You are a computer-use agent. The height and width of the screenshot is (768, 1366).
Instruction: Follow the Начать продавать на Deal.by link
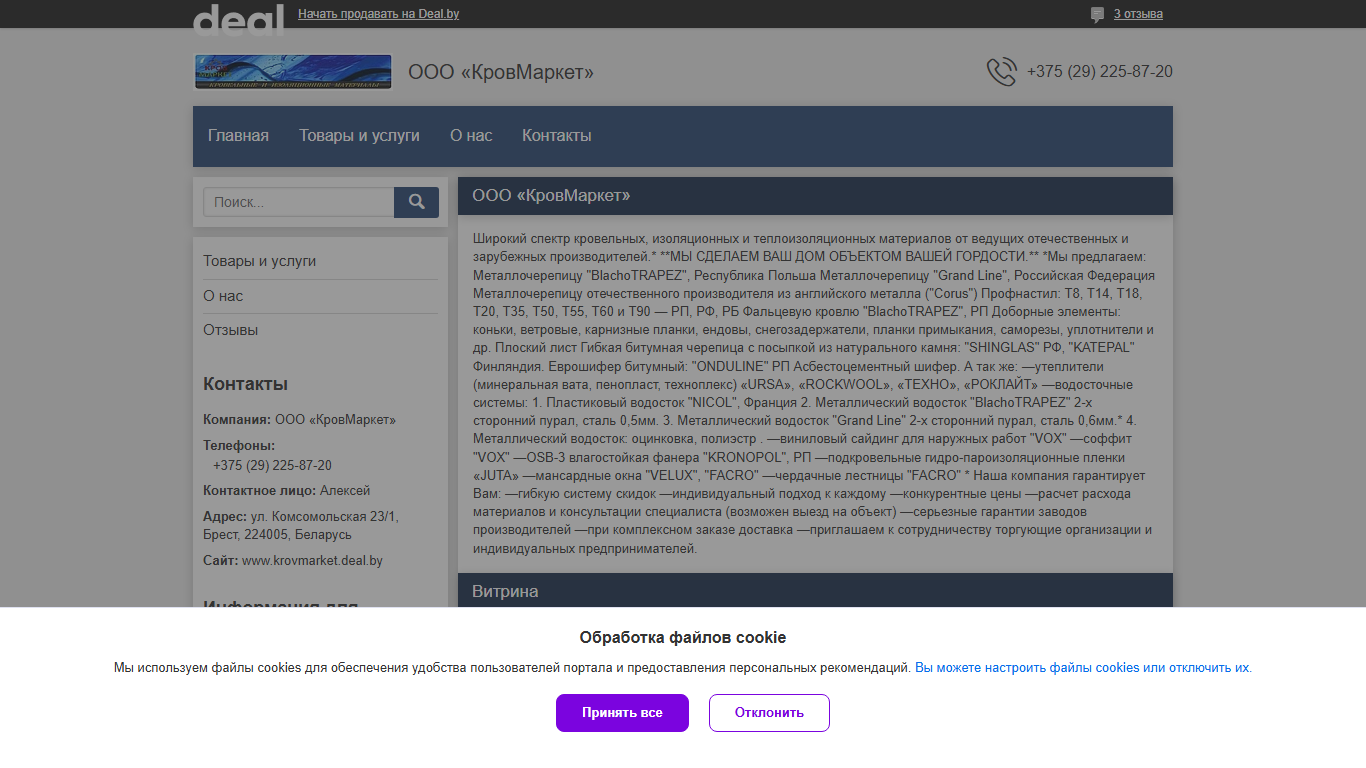379,14
